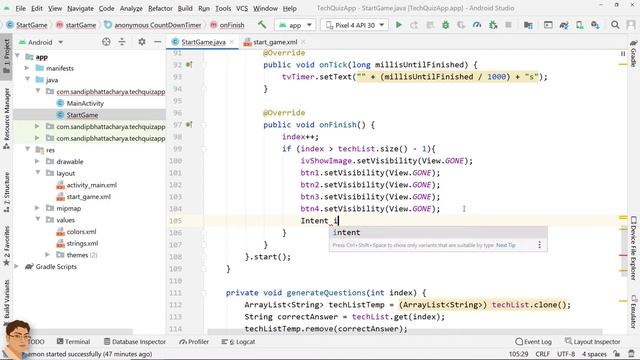The image size is (640, 360).
Task: Open the profiler gauge icon in toolbar
Action: pyautogui.click(x=477, y=25)
